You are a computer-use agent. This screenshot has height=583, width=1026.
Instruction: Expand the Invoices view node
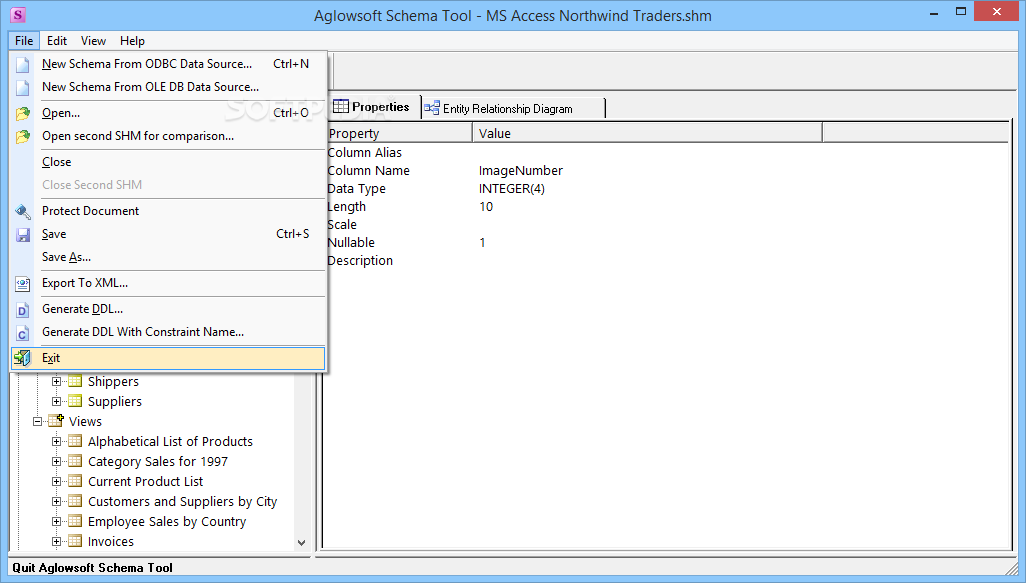(56, 542)
